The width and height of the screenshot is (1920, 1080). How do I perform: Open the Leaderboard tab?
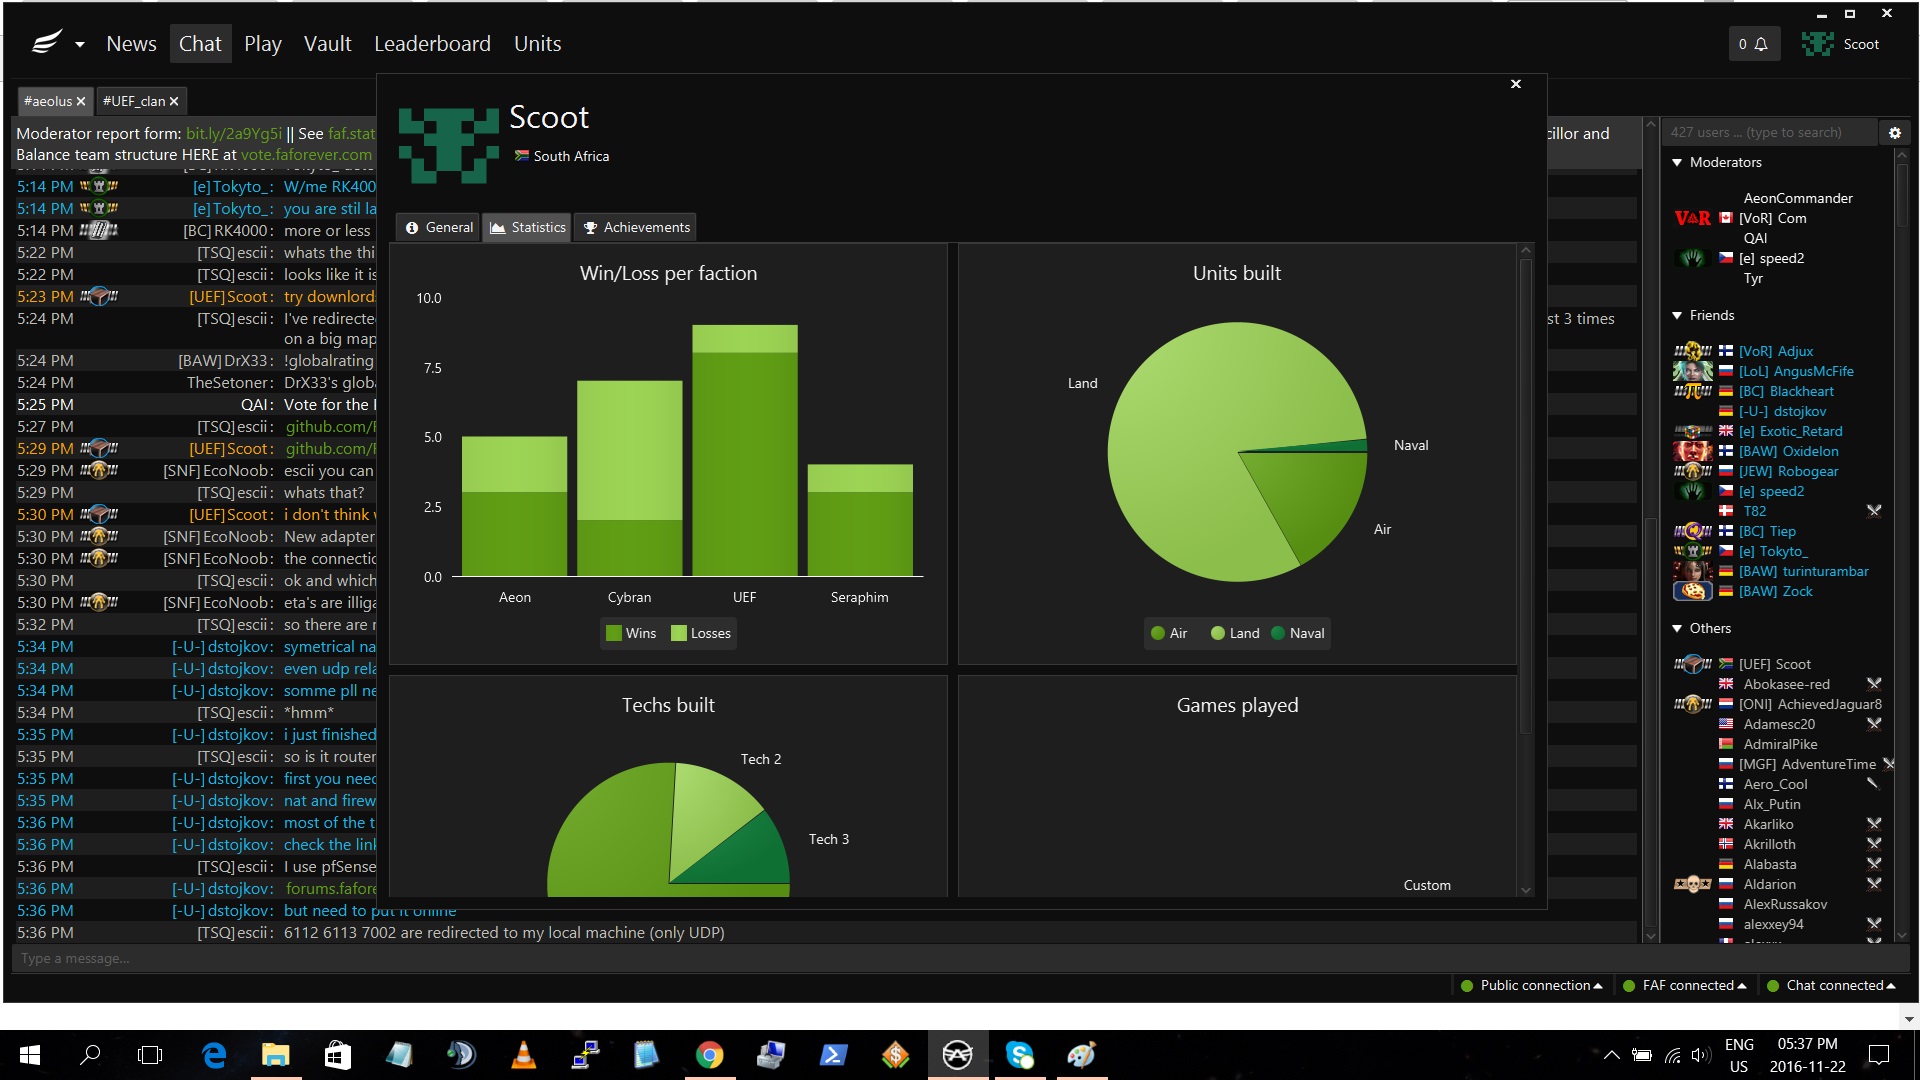[x=432, y=44]
